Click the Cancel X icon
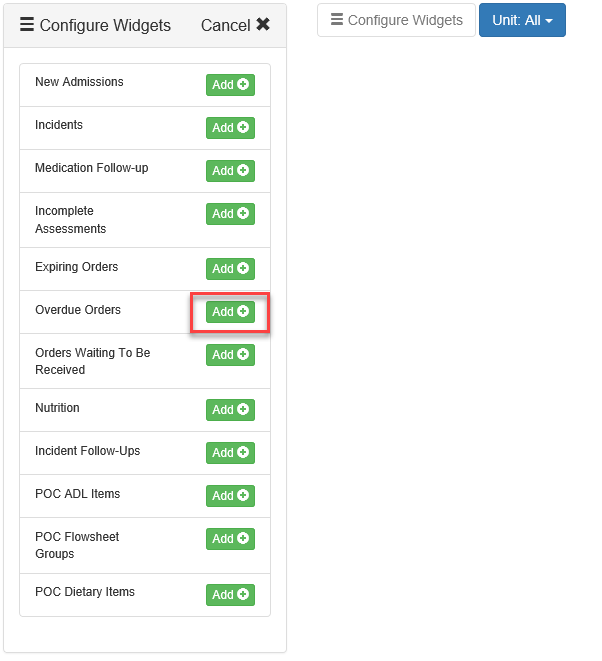 [x=263, y=25]
